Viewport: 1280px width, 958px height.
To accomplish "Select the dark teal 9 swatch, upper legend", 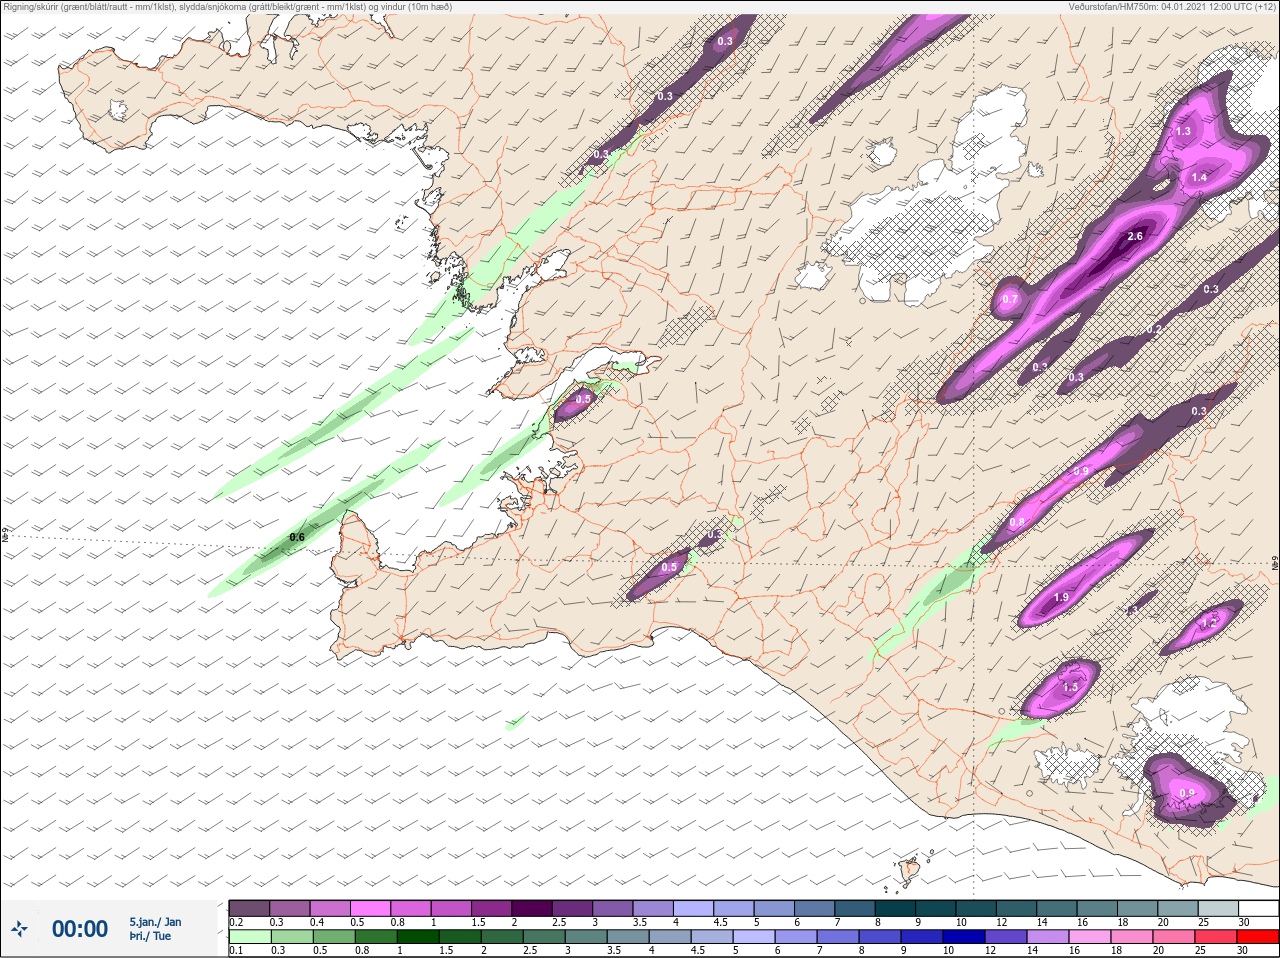I will [937, 907].
